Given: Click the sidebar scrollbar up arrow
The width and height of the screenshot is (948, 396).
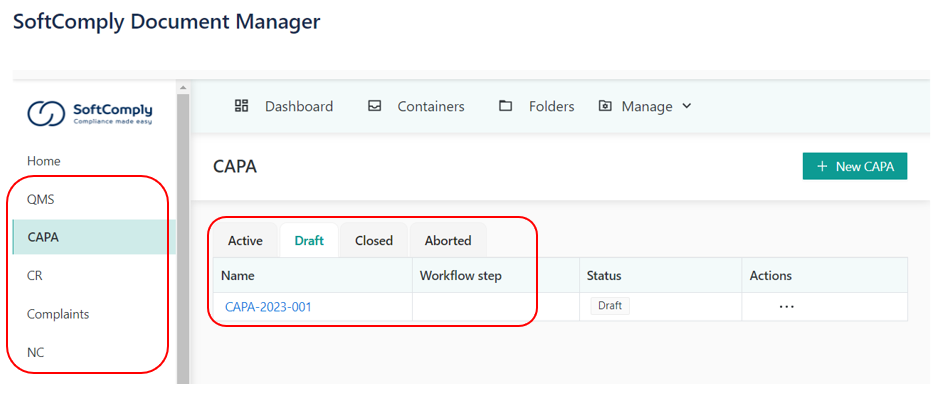Looking at the screenshot, I should pyautogui.click(x=183, y=87).
